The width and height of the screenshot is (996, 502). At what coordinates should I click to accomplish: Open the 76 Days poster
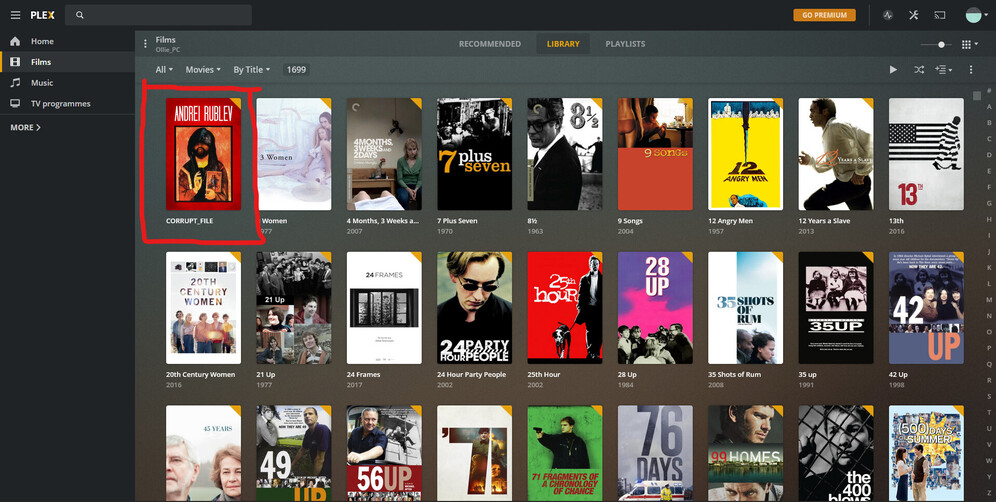coord(656,454)
